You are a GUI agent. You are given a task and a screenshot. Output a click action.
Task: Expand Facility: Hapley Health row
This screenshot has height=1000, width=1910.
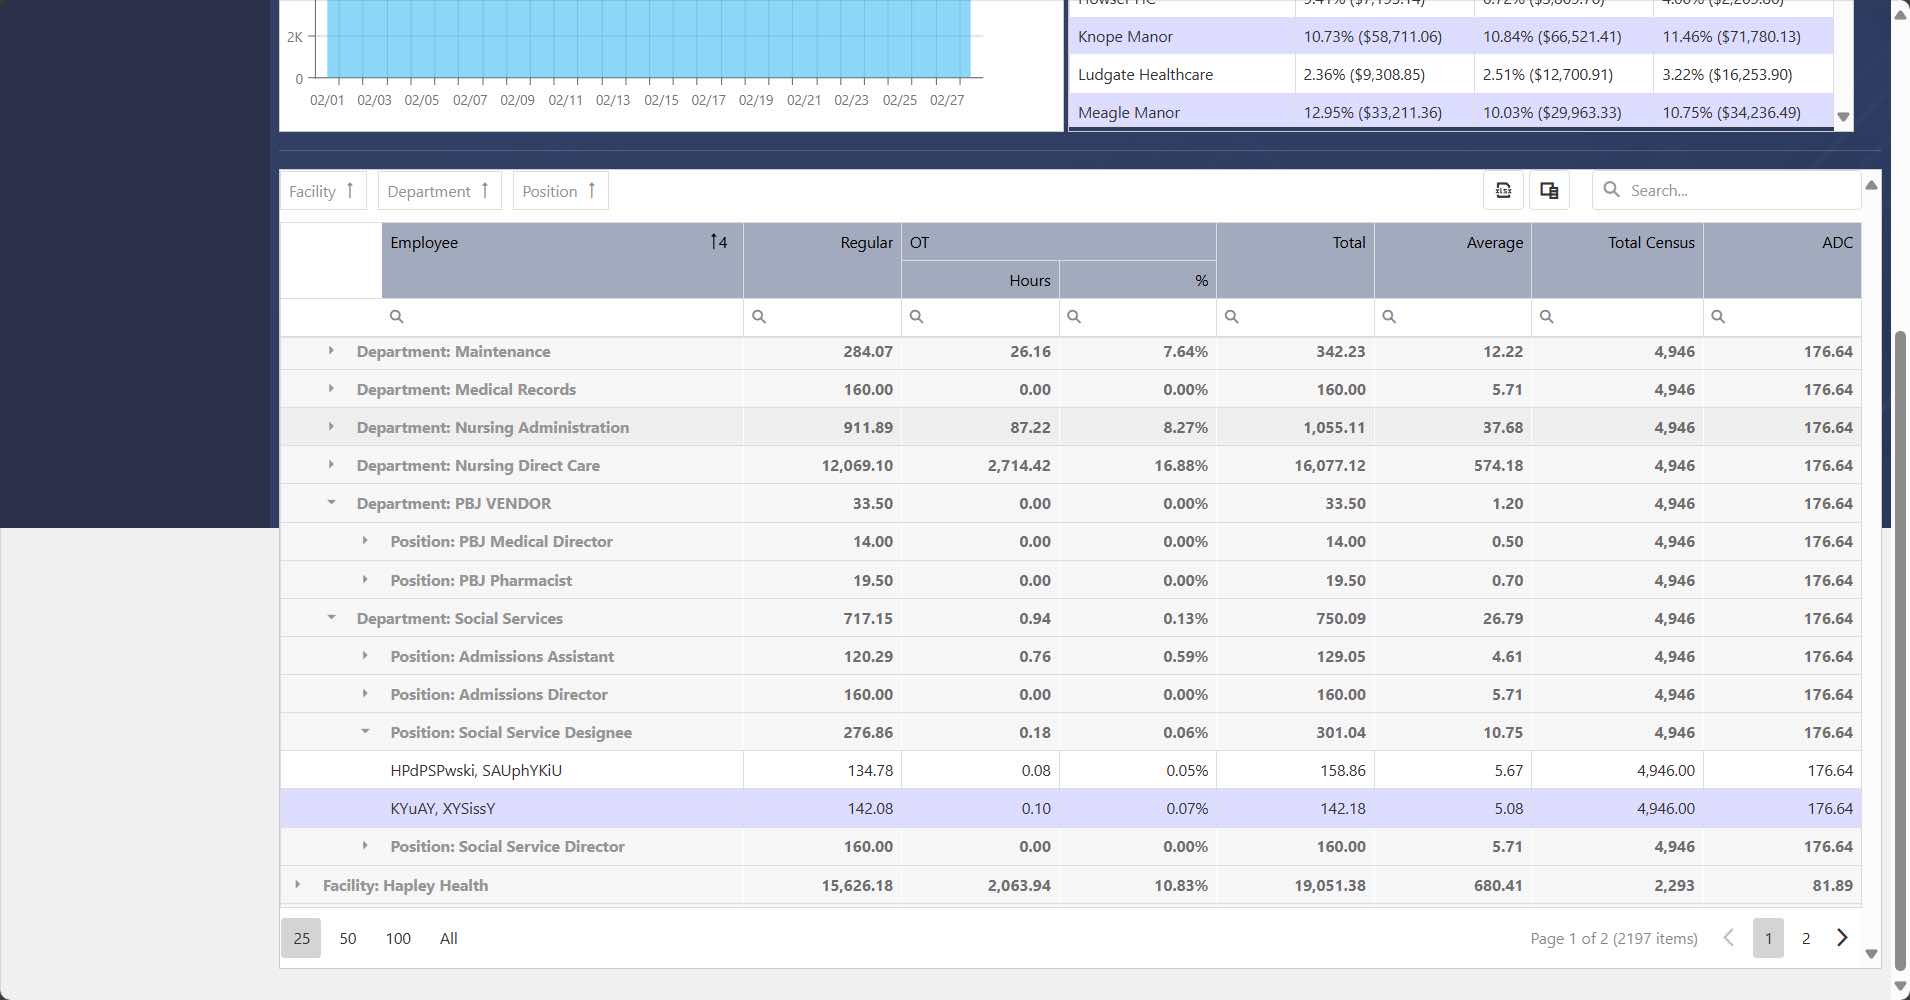297,885
